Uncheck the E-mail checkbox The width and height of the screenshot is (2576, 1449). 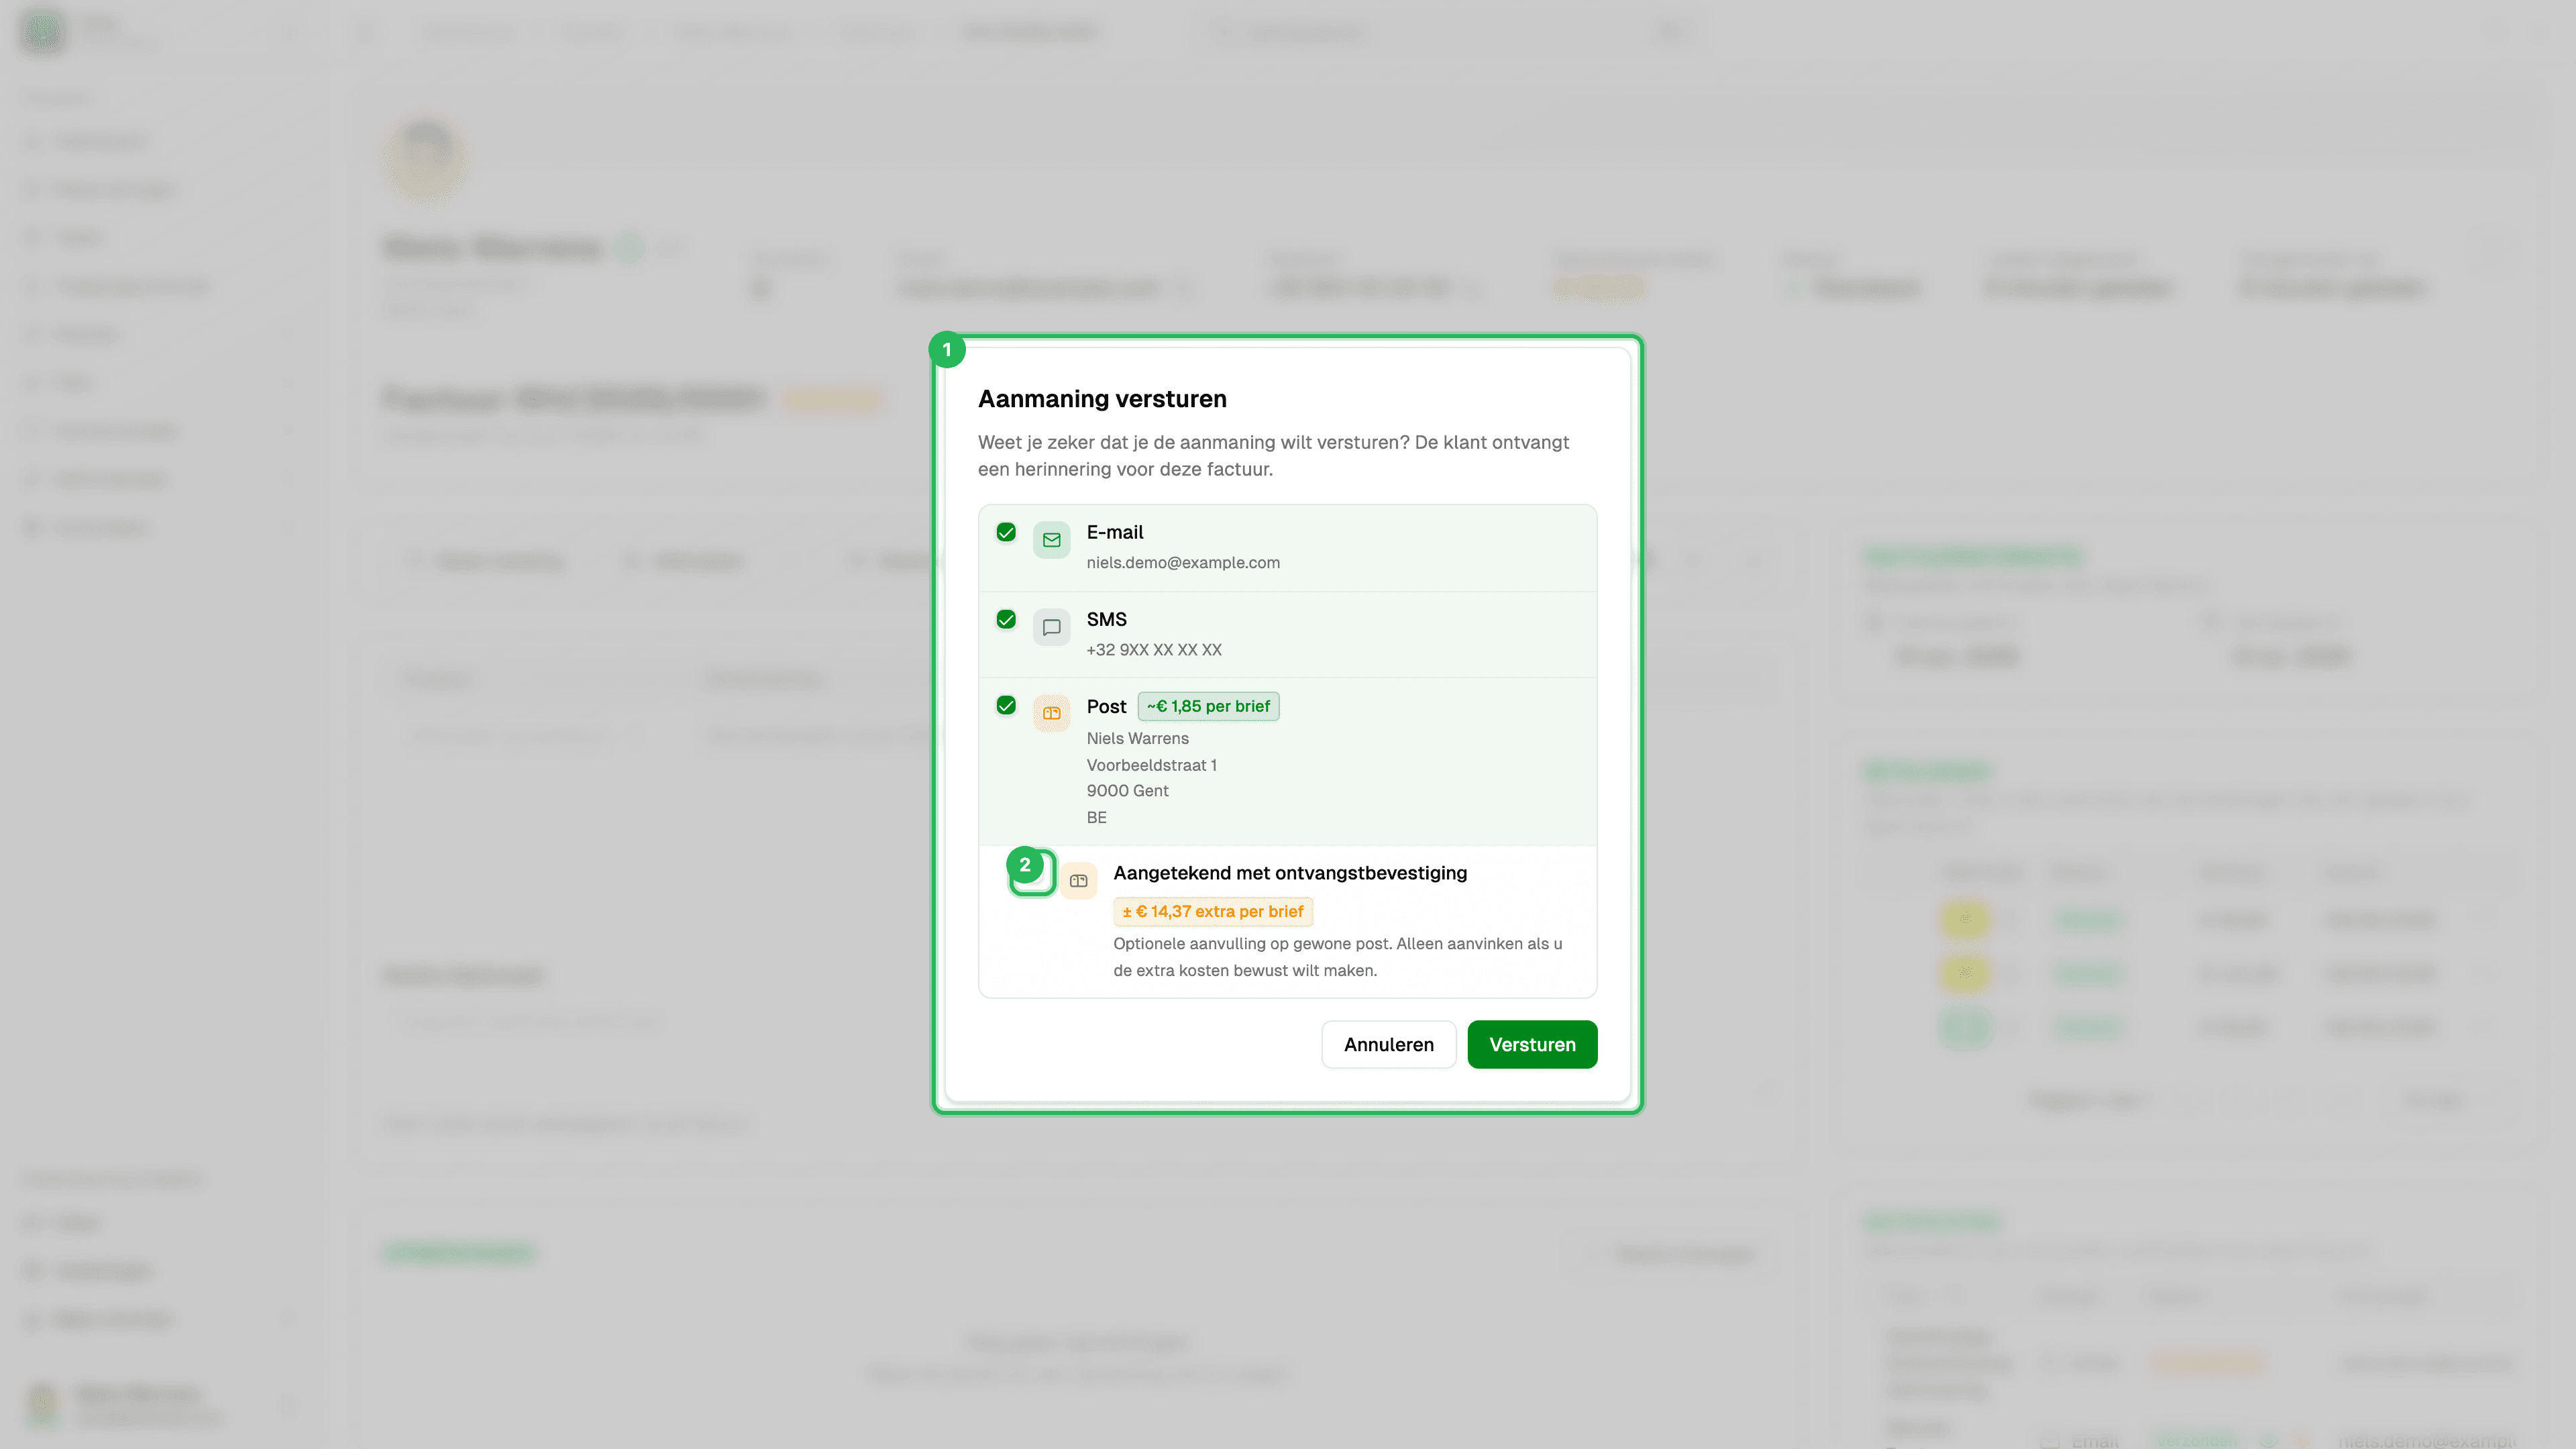[x=1006, y=532]
